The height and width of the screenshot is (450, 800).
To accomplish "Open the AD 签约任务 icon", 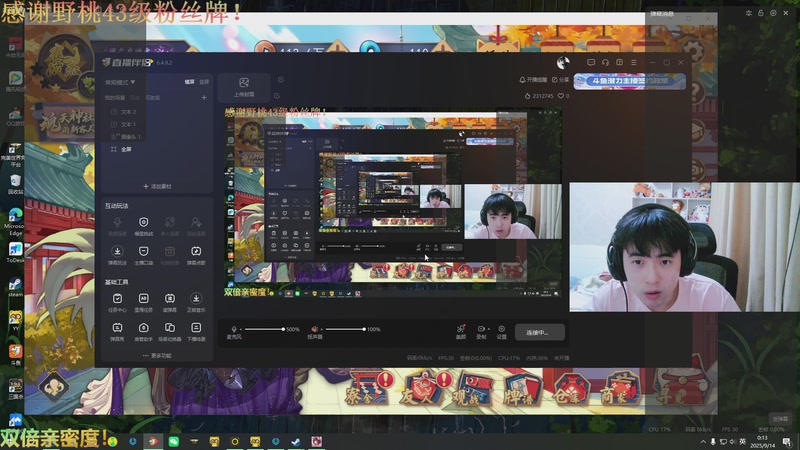I will click(143, 302).
